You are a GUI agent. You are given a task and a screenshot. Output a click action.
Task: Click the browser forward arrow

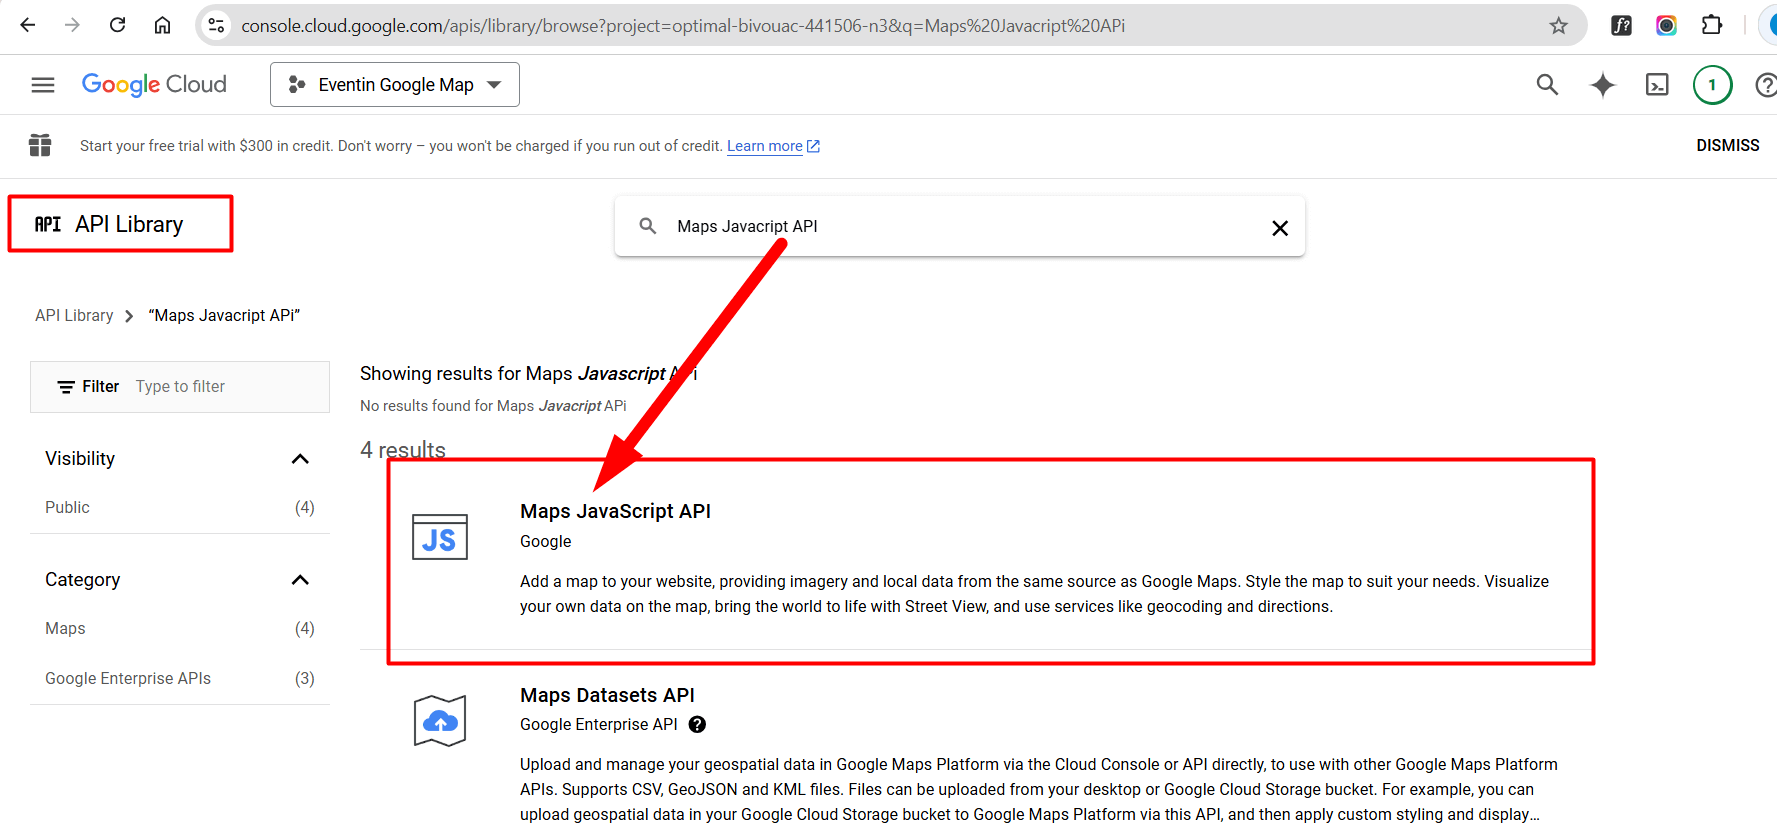[x=72, y=25]
